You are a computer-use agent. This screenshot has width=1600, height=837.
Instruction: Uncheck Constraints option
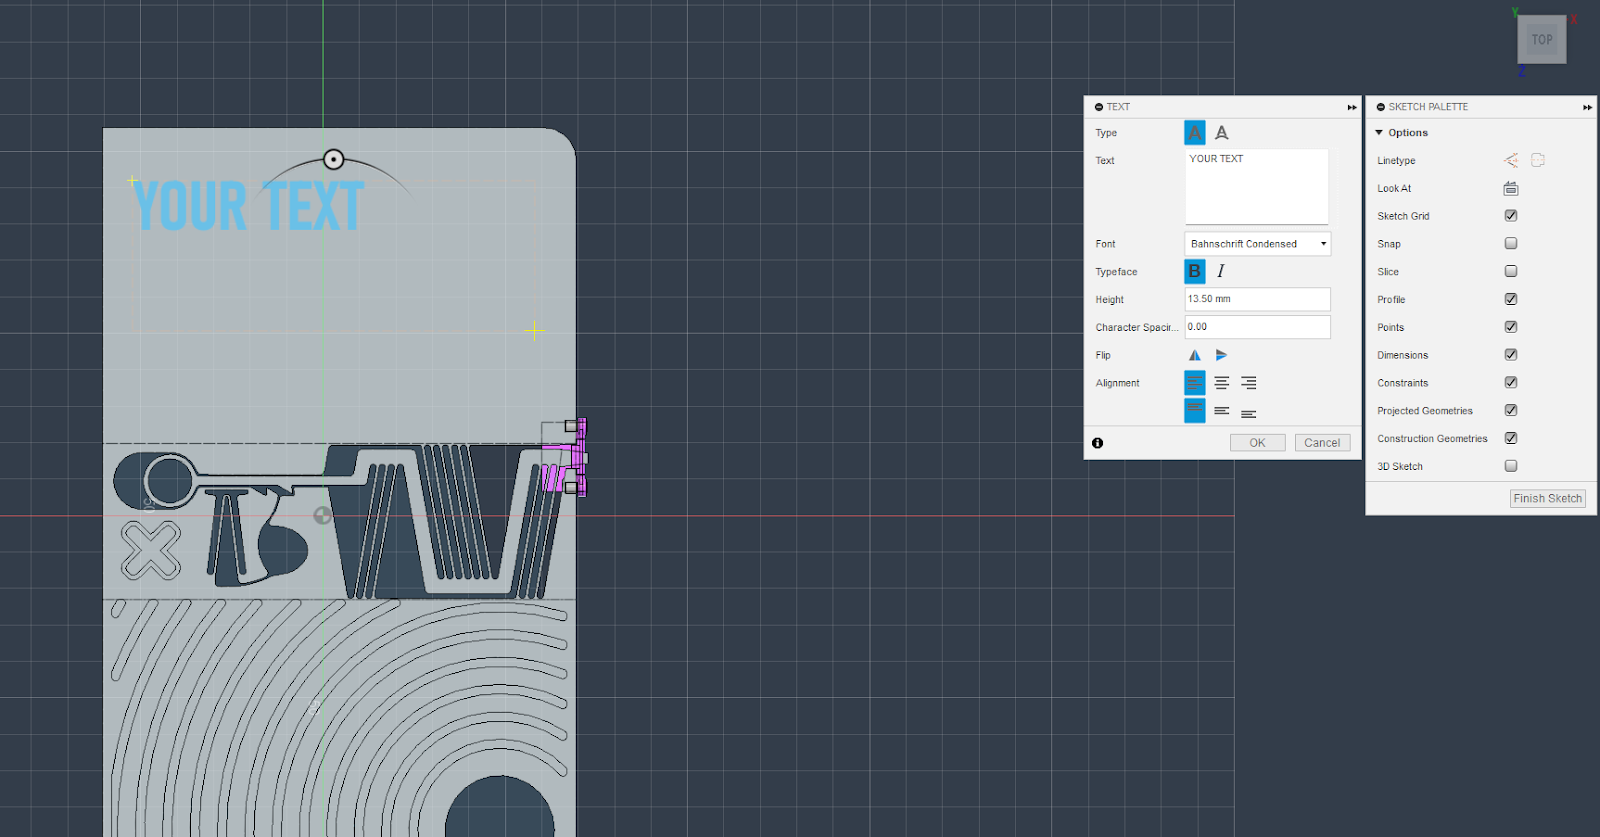(1511, 382)
